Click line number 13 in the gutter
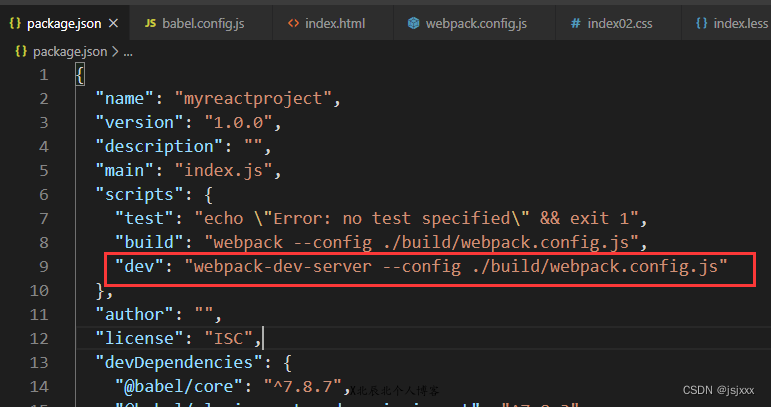 tap(39, 363)
